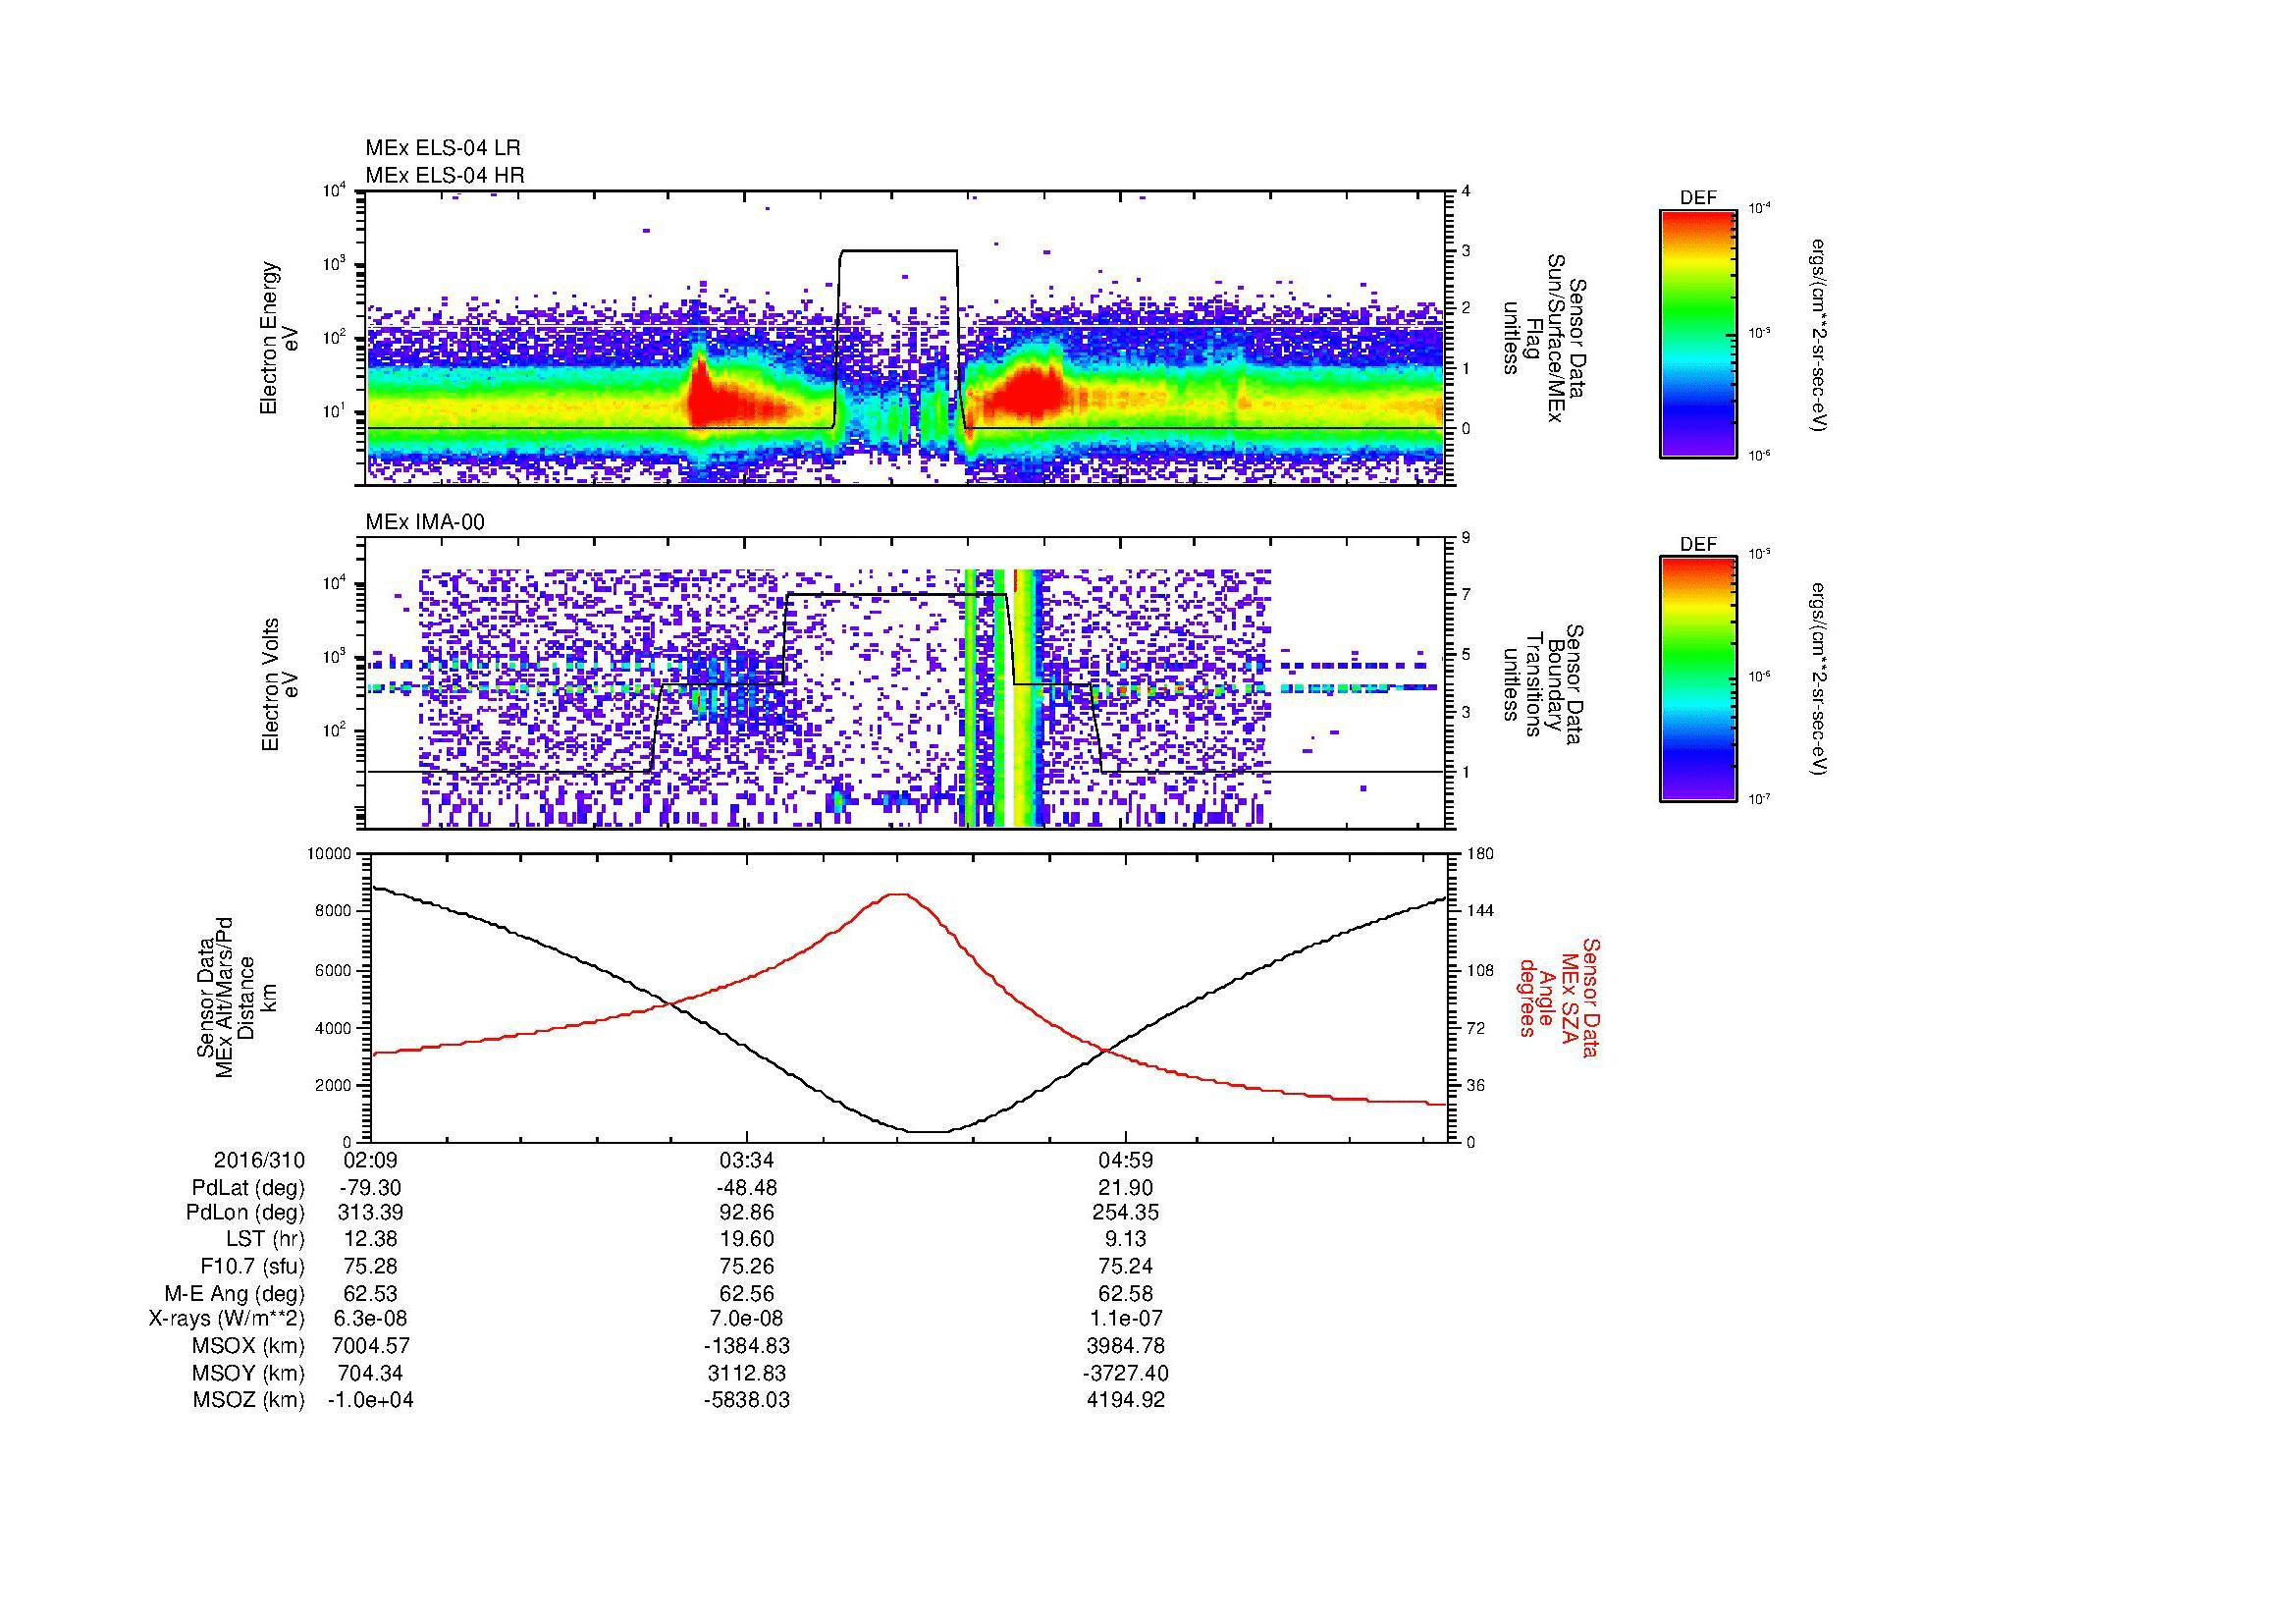Click the 'MSOY (km)' row label

[x=249, y=1373]
